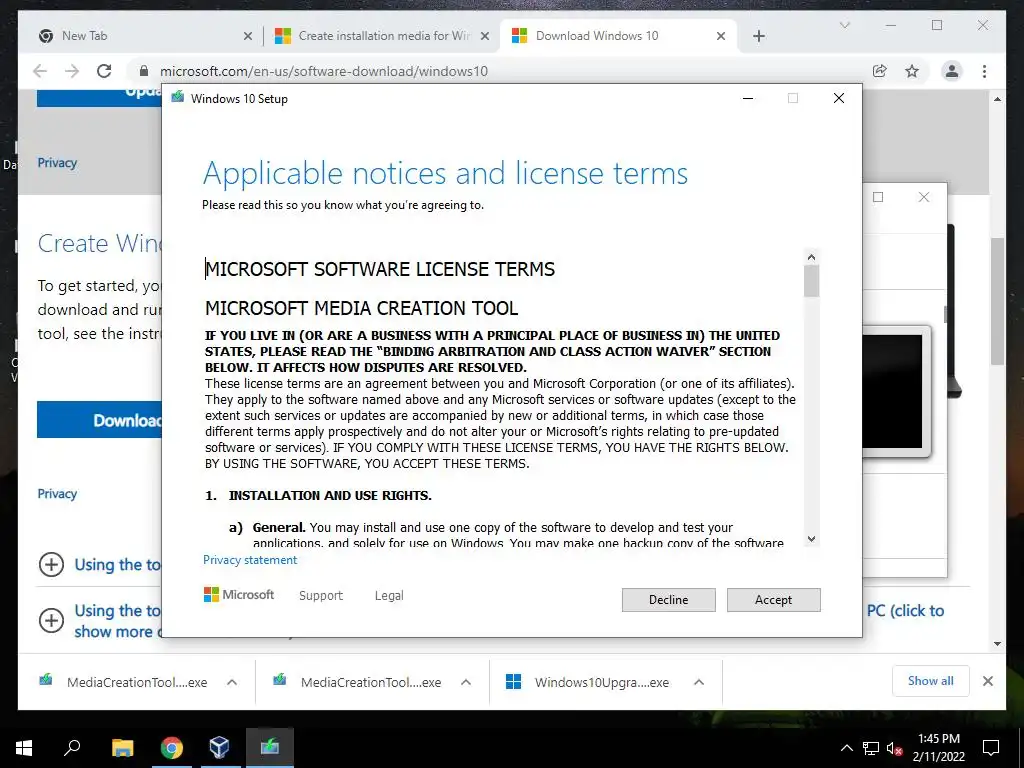Screen dimensions: 1024x768
Task: Close the Windows 10 Setup window
Action: coord(839,98)
